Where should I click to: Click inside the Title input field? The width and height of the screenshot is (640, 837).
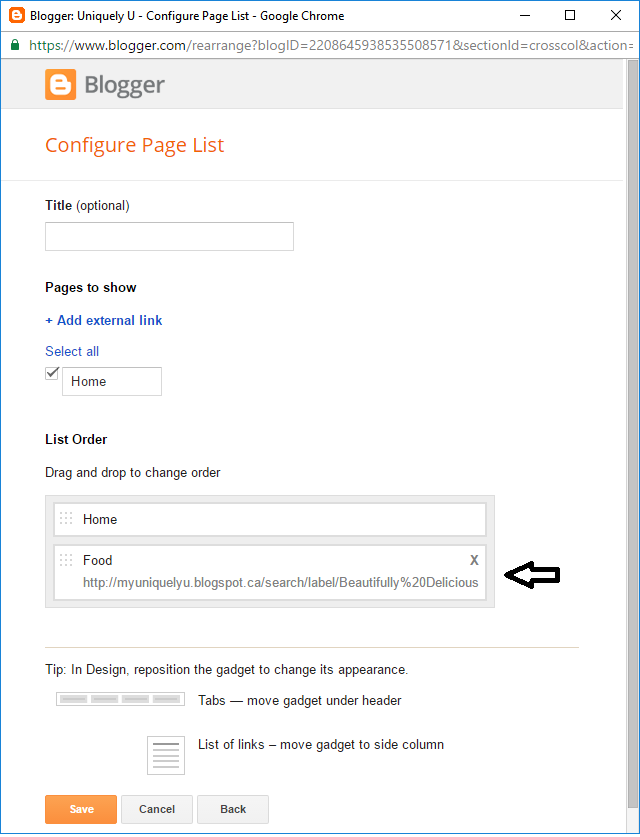tap(168, 236)
